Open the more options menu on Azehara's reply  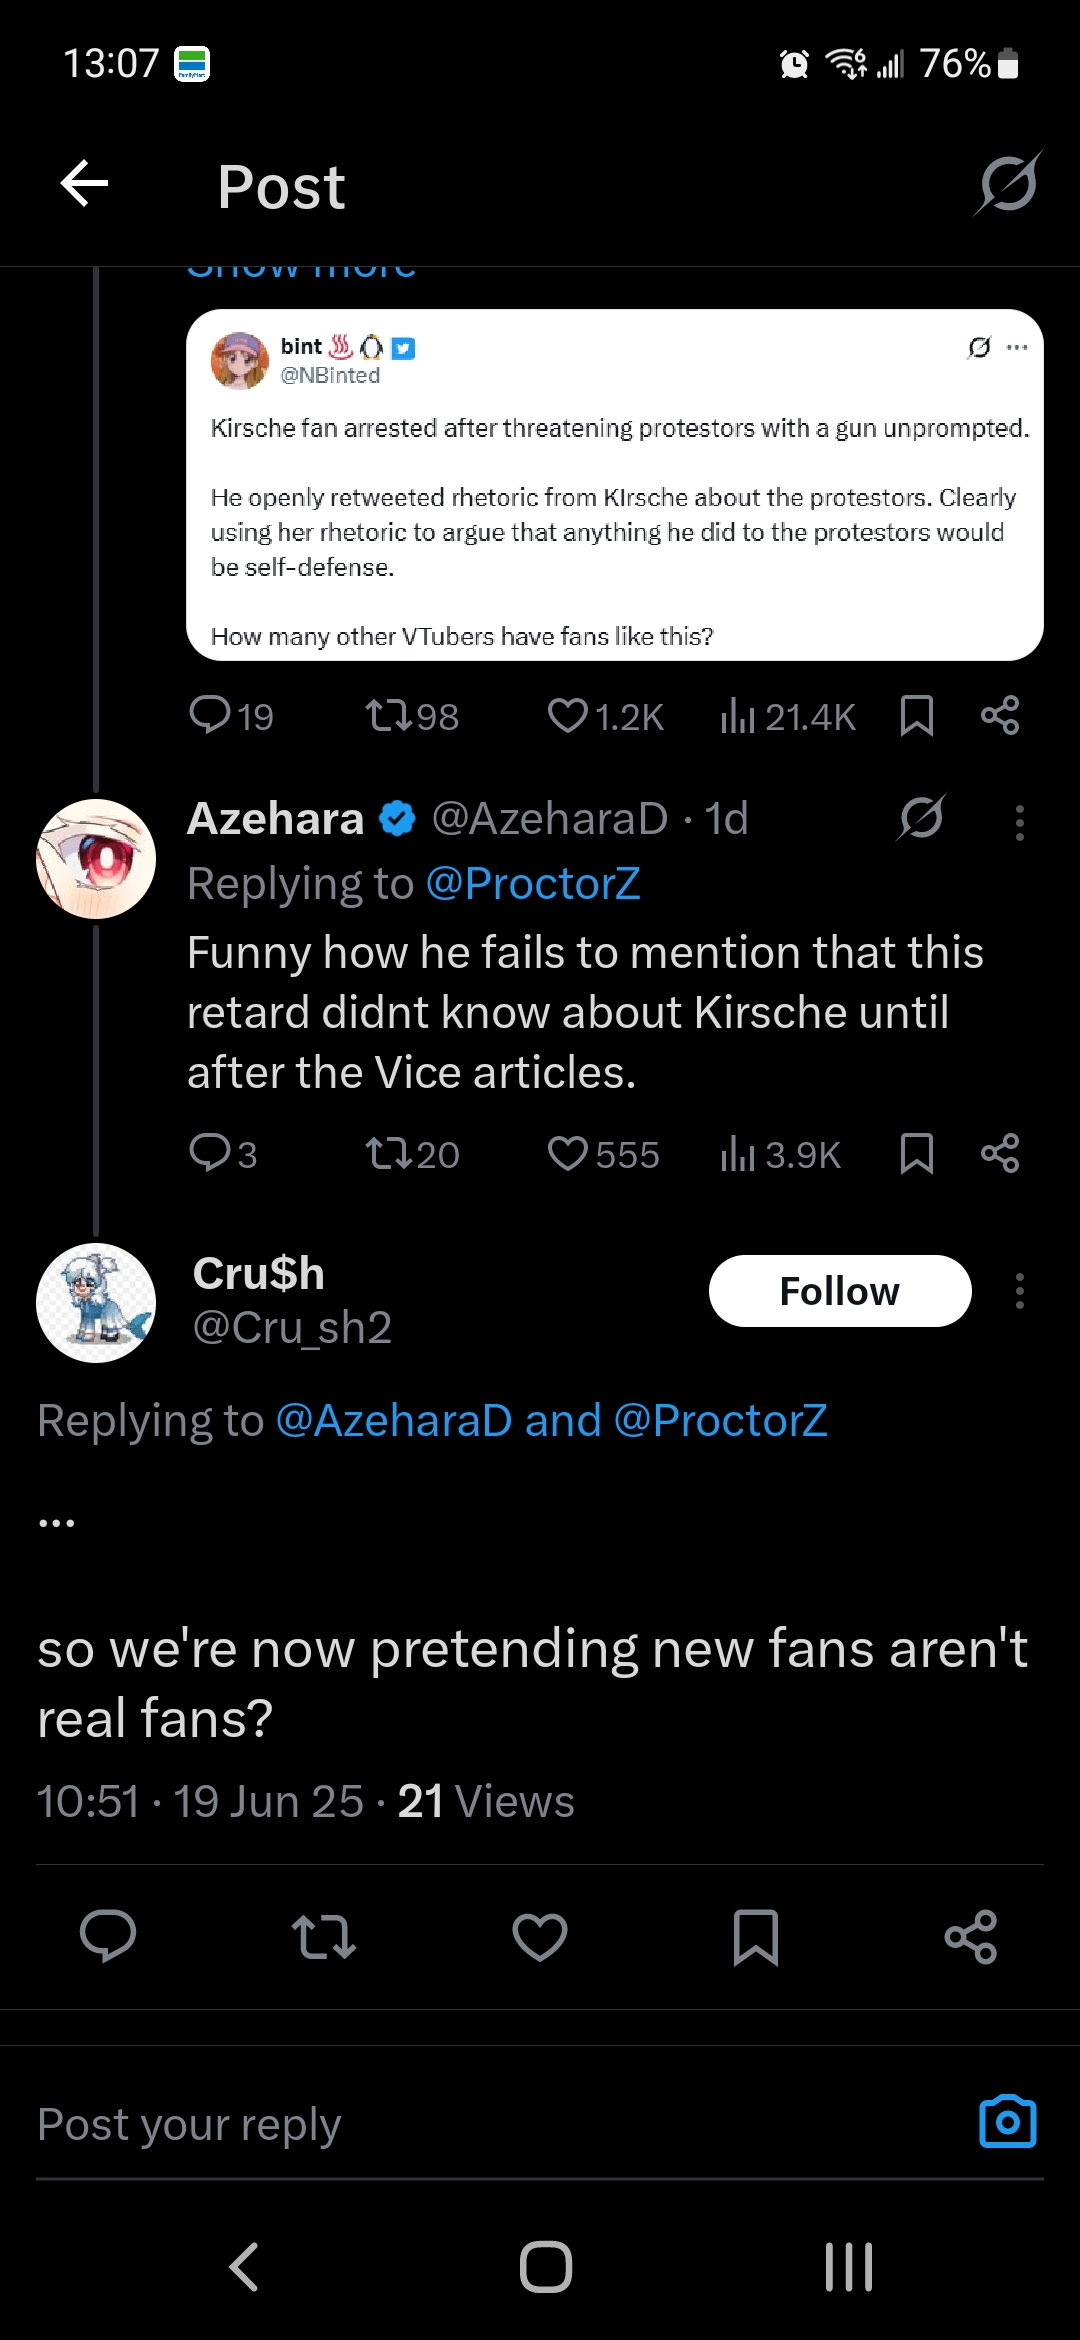click(x=1020, y=822)
